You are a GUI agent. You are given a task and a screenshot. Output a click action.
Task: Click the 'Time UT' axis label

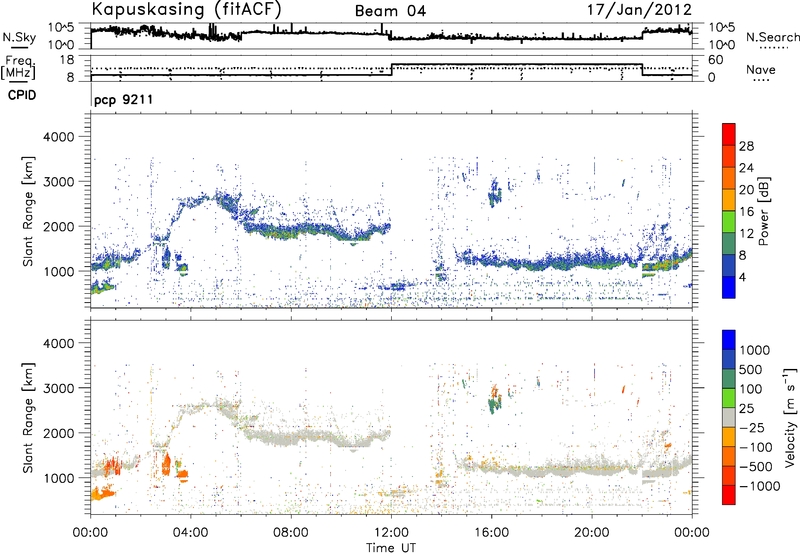[391, 547]
